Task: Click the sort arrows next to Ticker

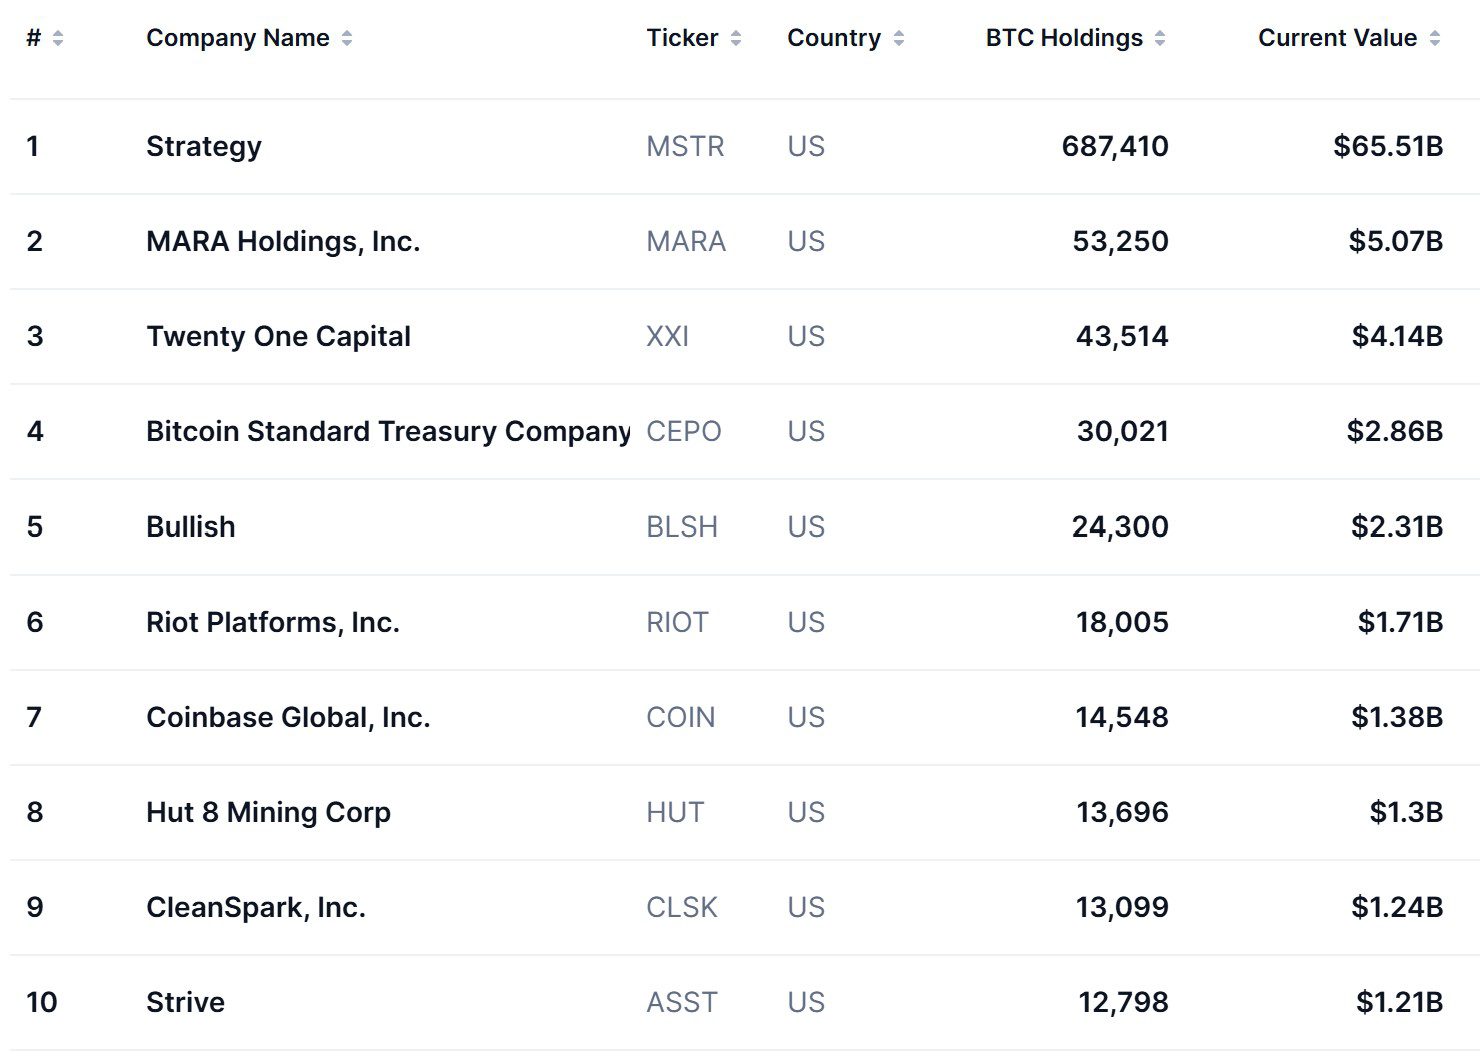Action: pos(736,38)
